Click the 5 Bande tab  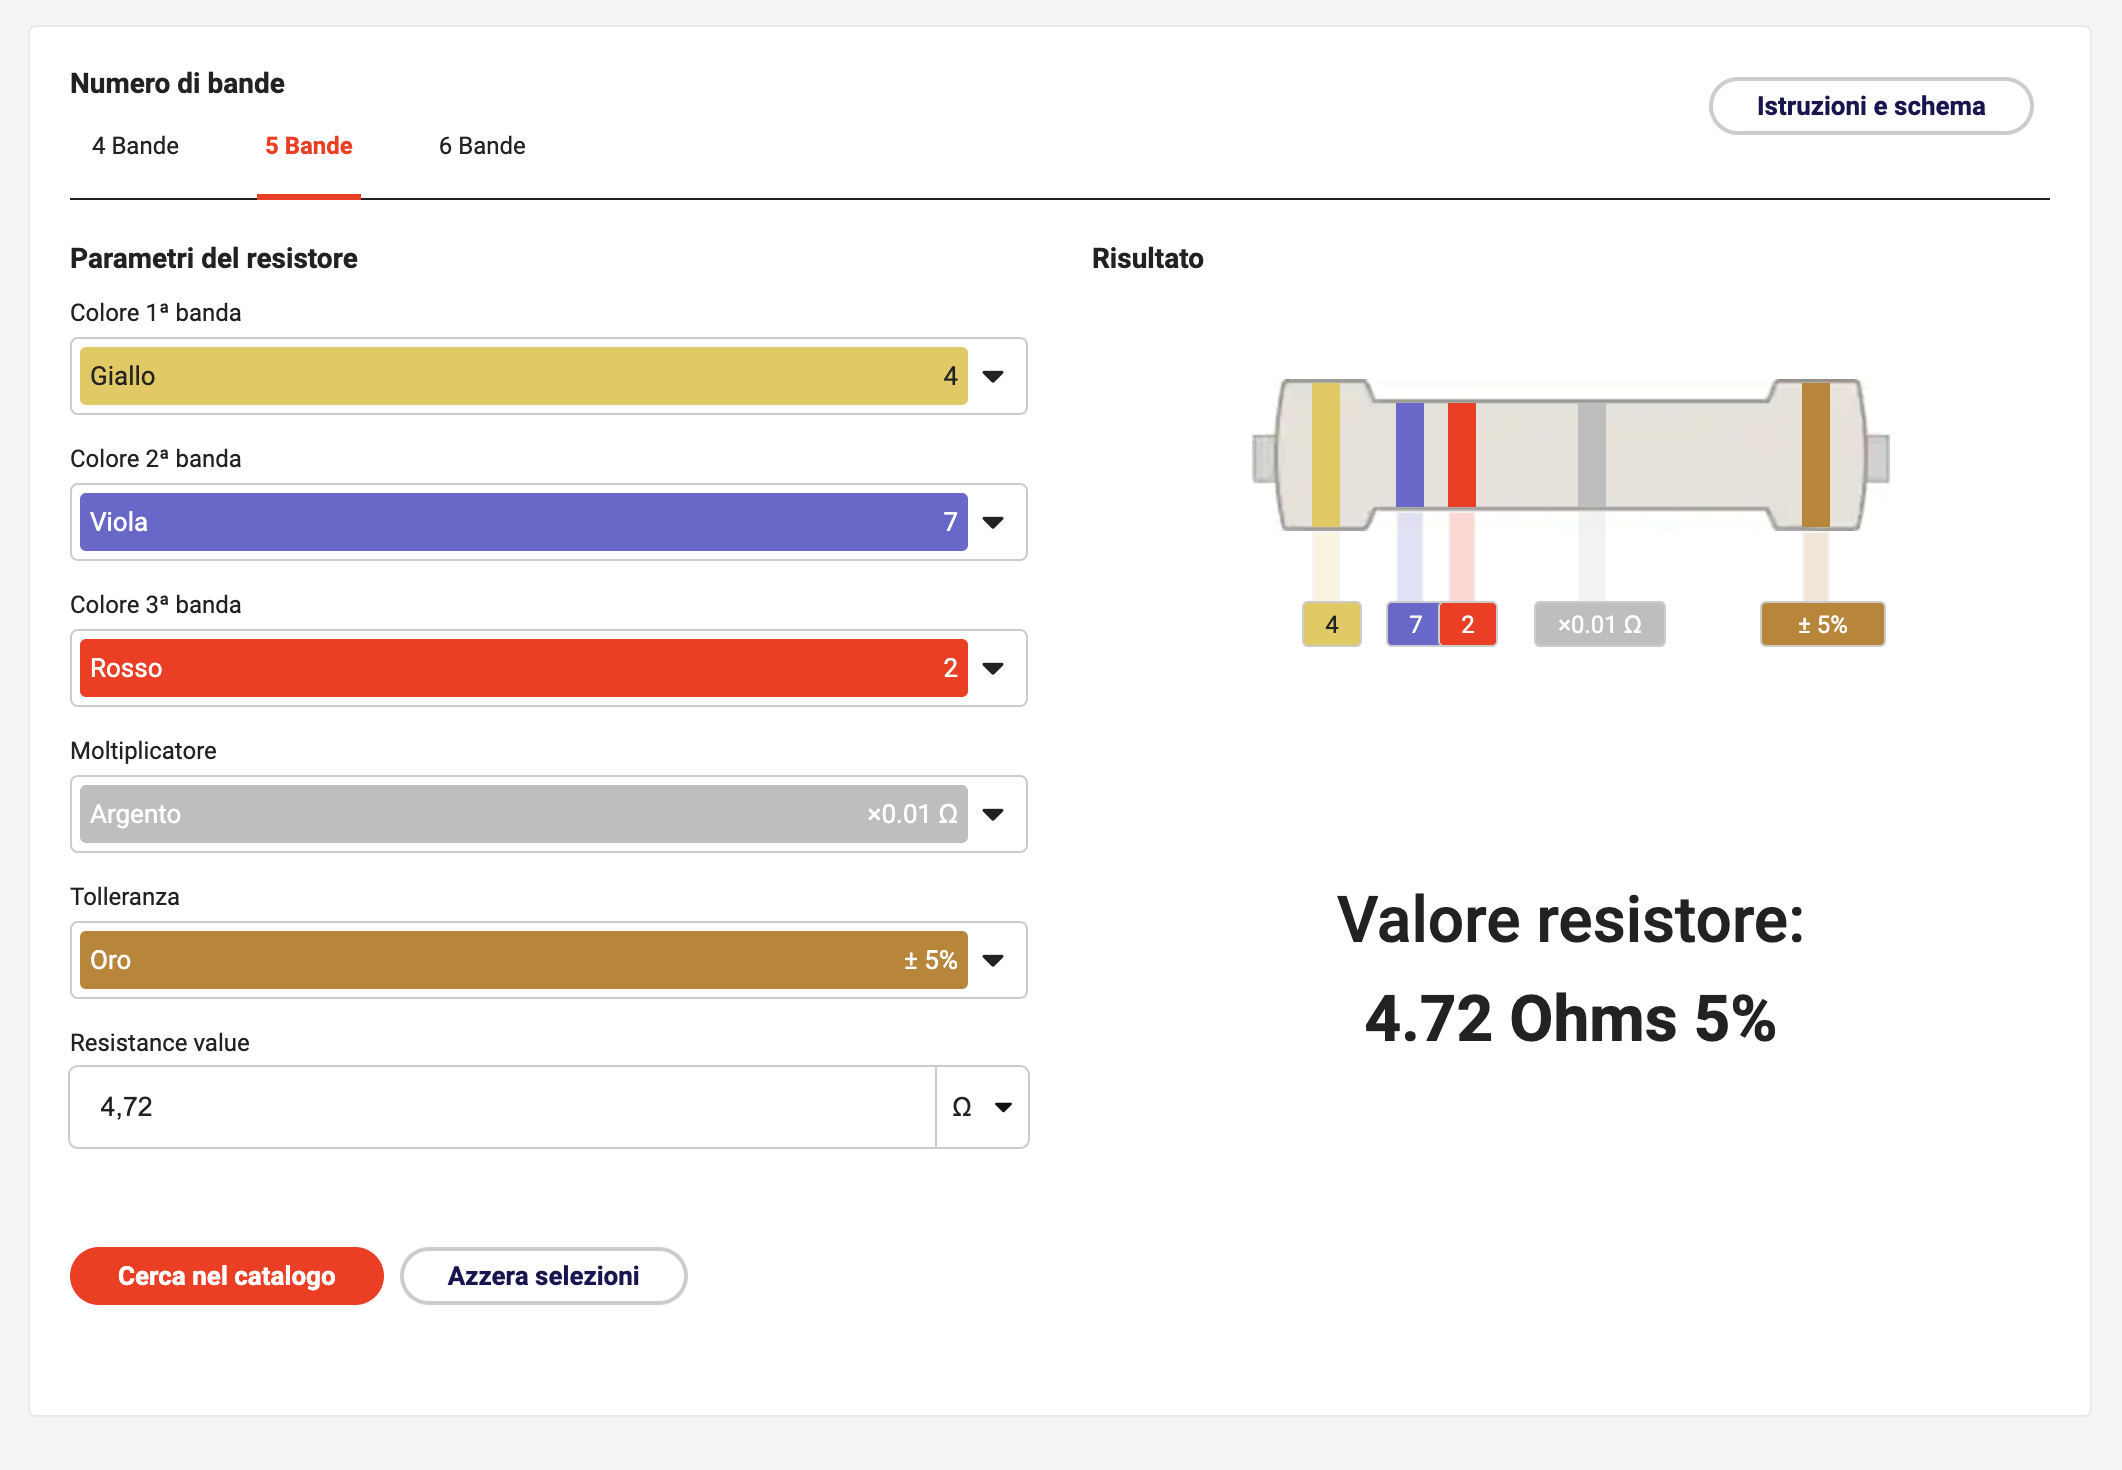click(308, 146)
